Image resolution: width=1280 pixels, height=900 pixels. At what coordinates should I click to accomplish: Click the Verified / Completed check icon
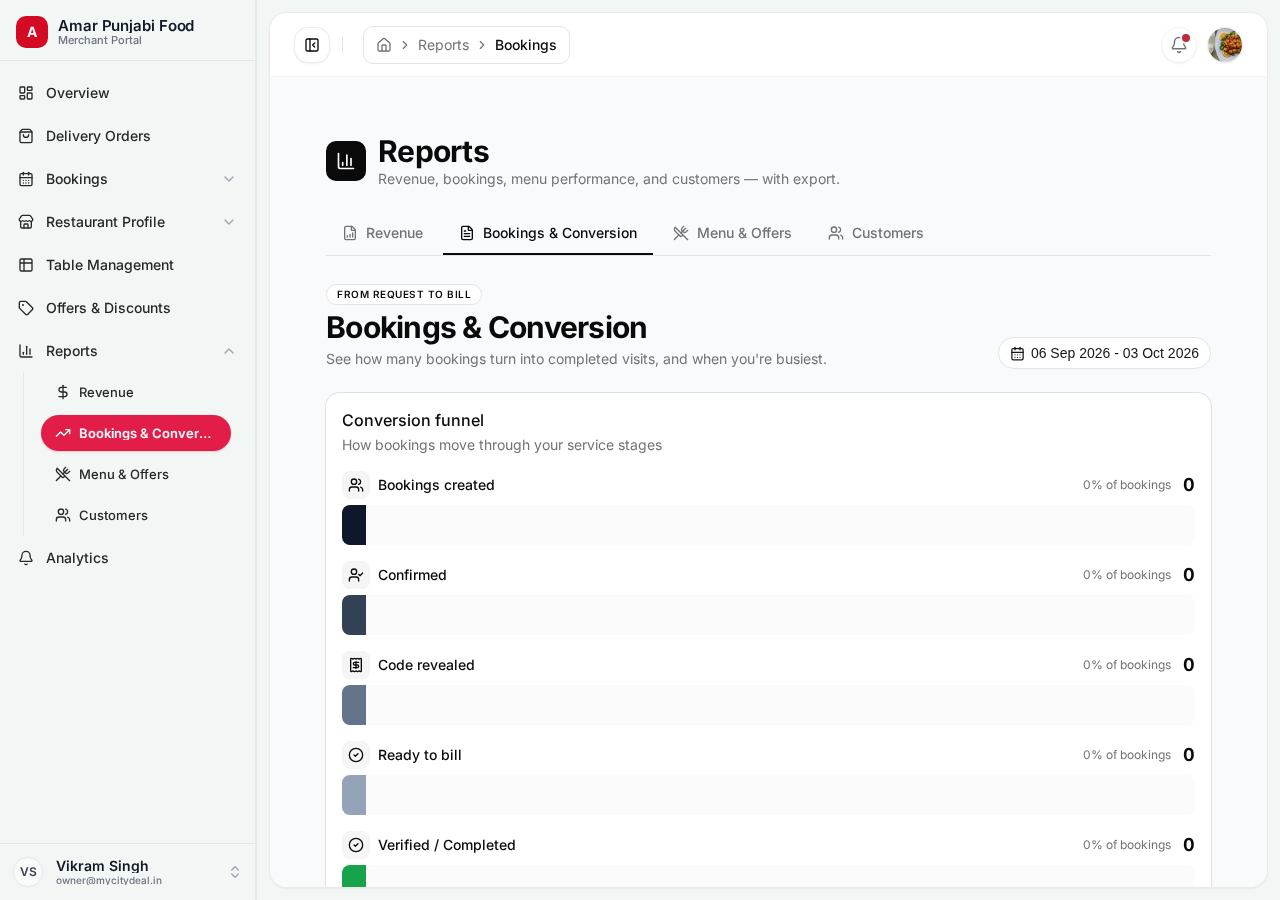(x=356, y=845)
